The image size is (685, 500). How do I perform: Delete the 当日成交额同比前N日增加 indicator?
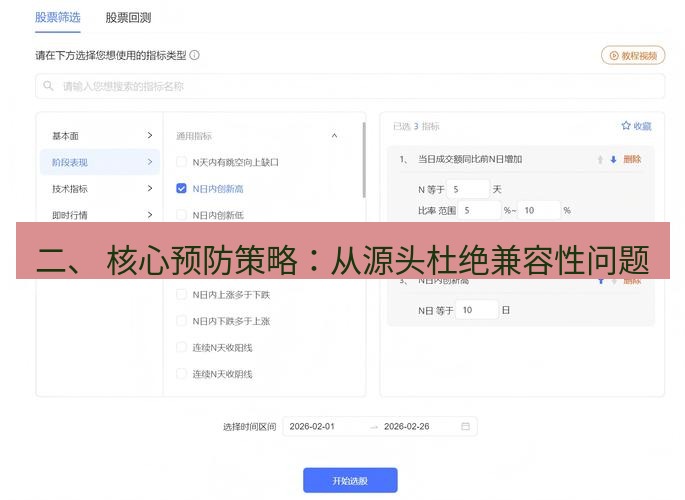coord(632,159)
